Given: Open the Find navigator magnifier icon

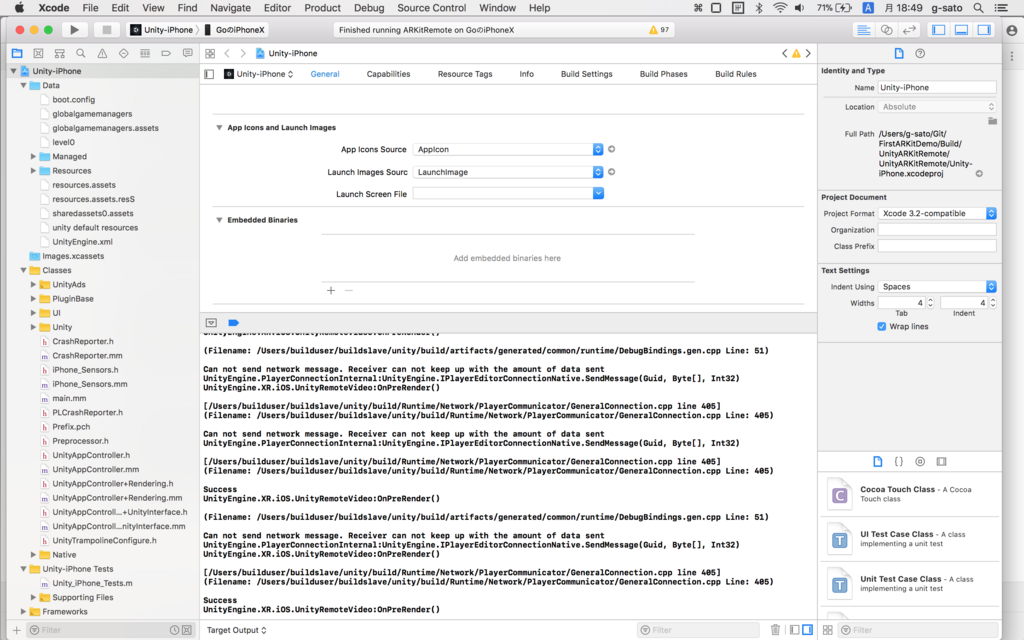Looking at the screenshot, I should tap(81, 54).
